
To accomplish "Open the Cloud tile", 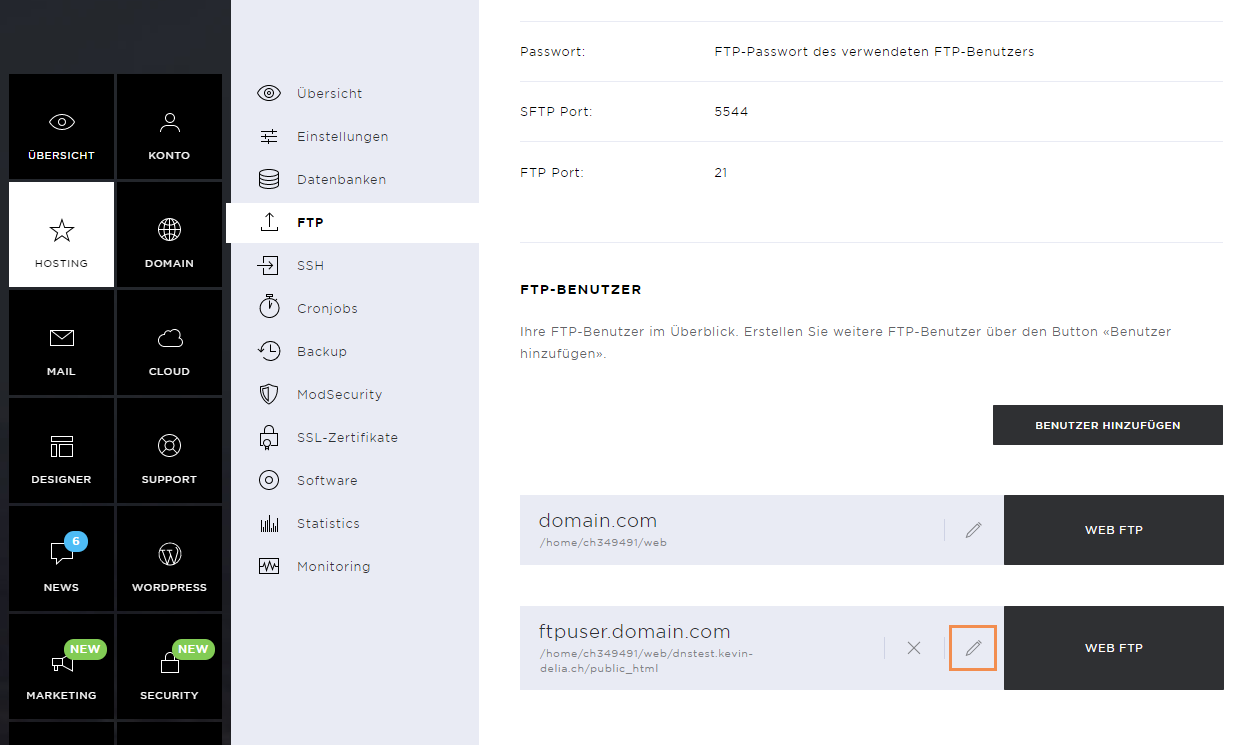I will click(169, 343).
